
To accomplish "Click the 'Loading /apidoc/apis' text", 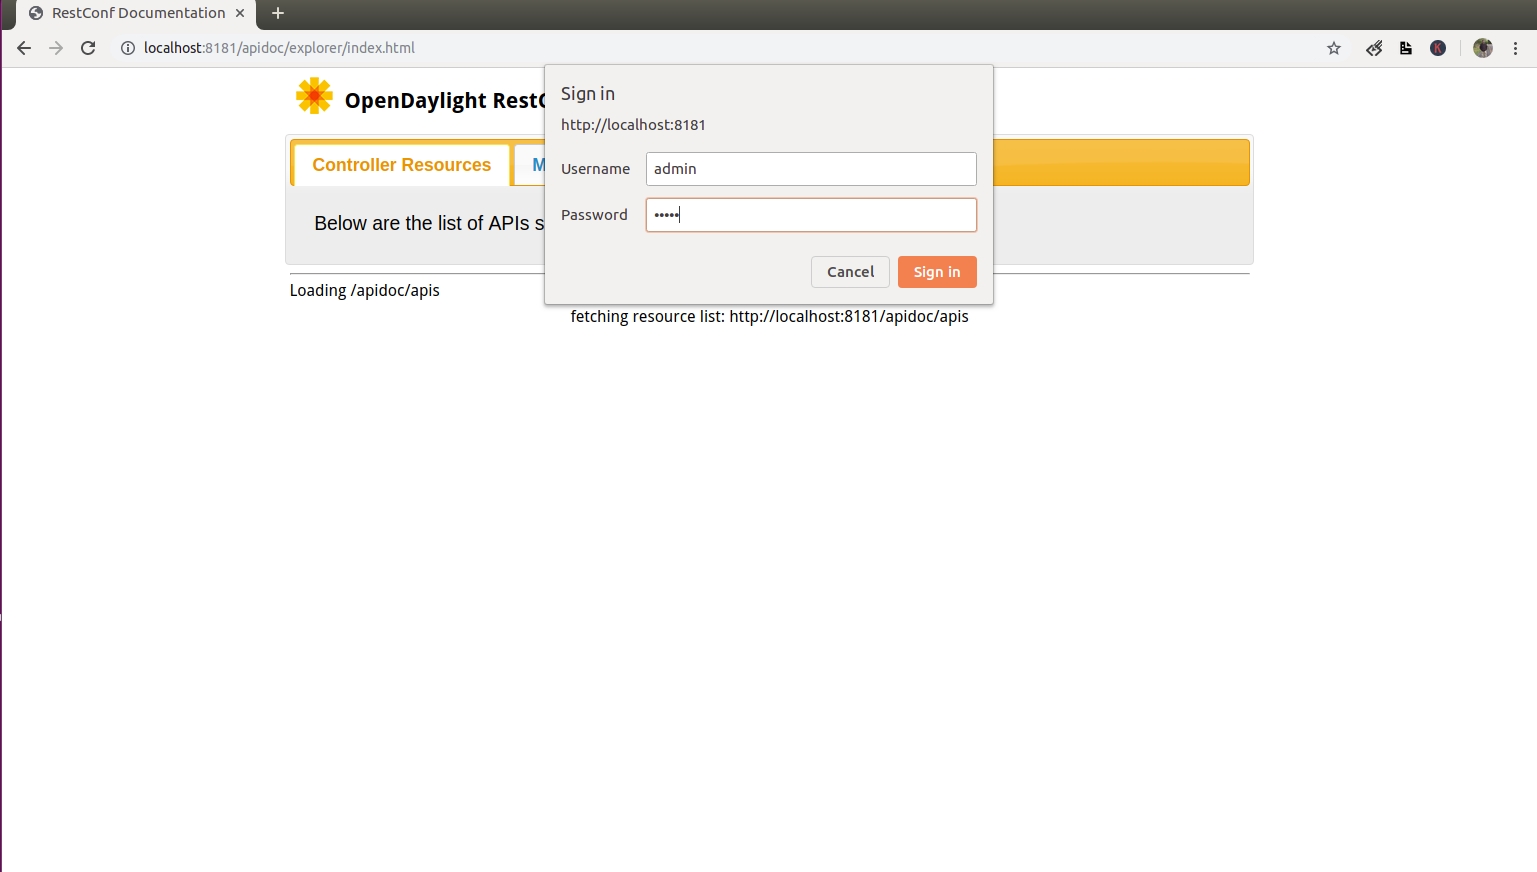I will [365, 290].
